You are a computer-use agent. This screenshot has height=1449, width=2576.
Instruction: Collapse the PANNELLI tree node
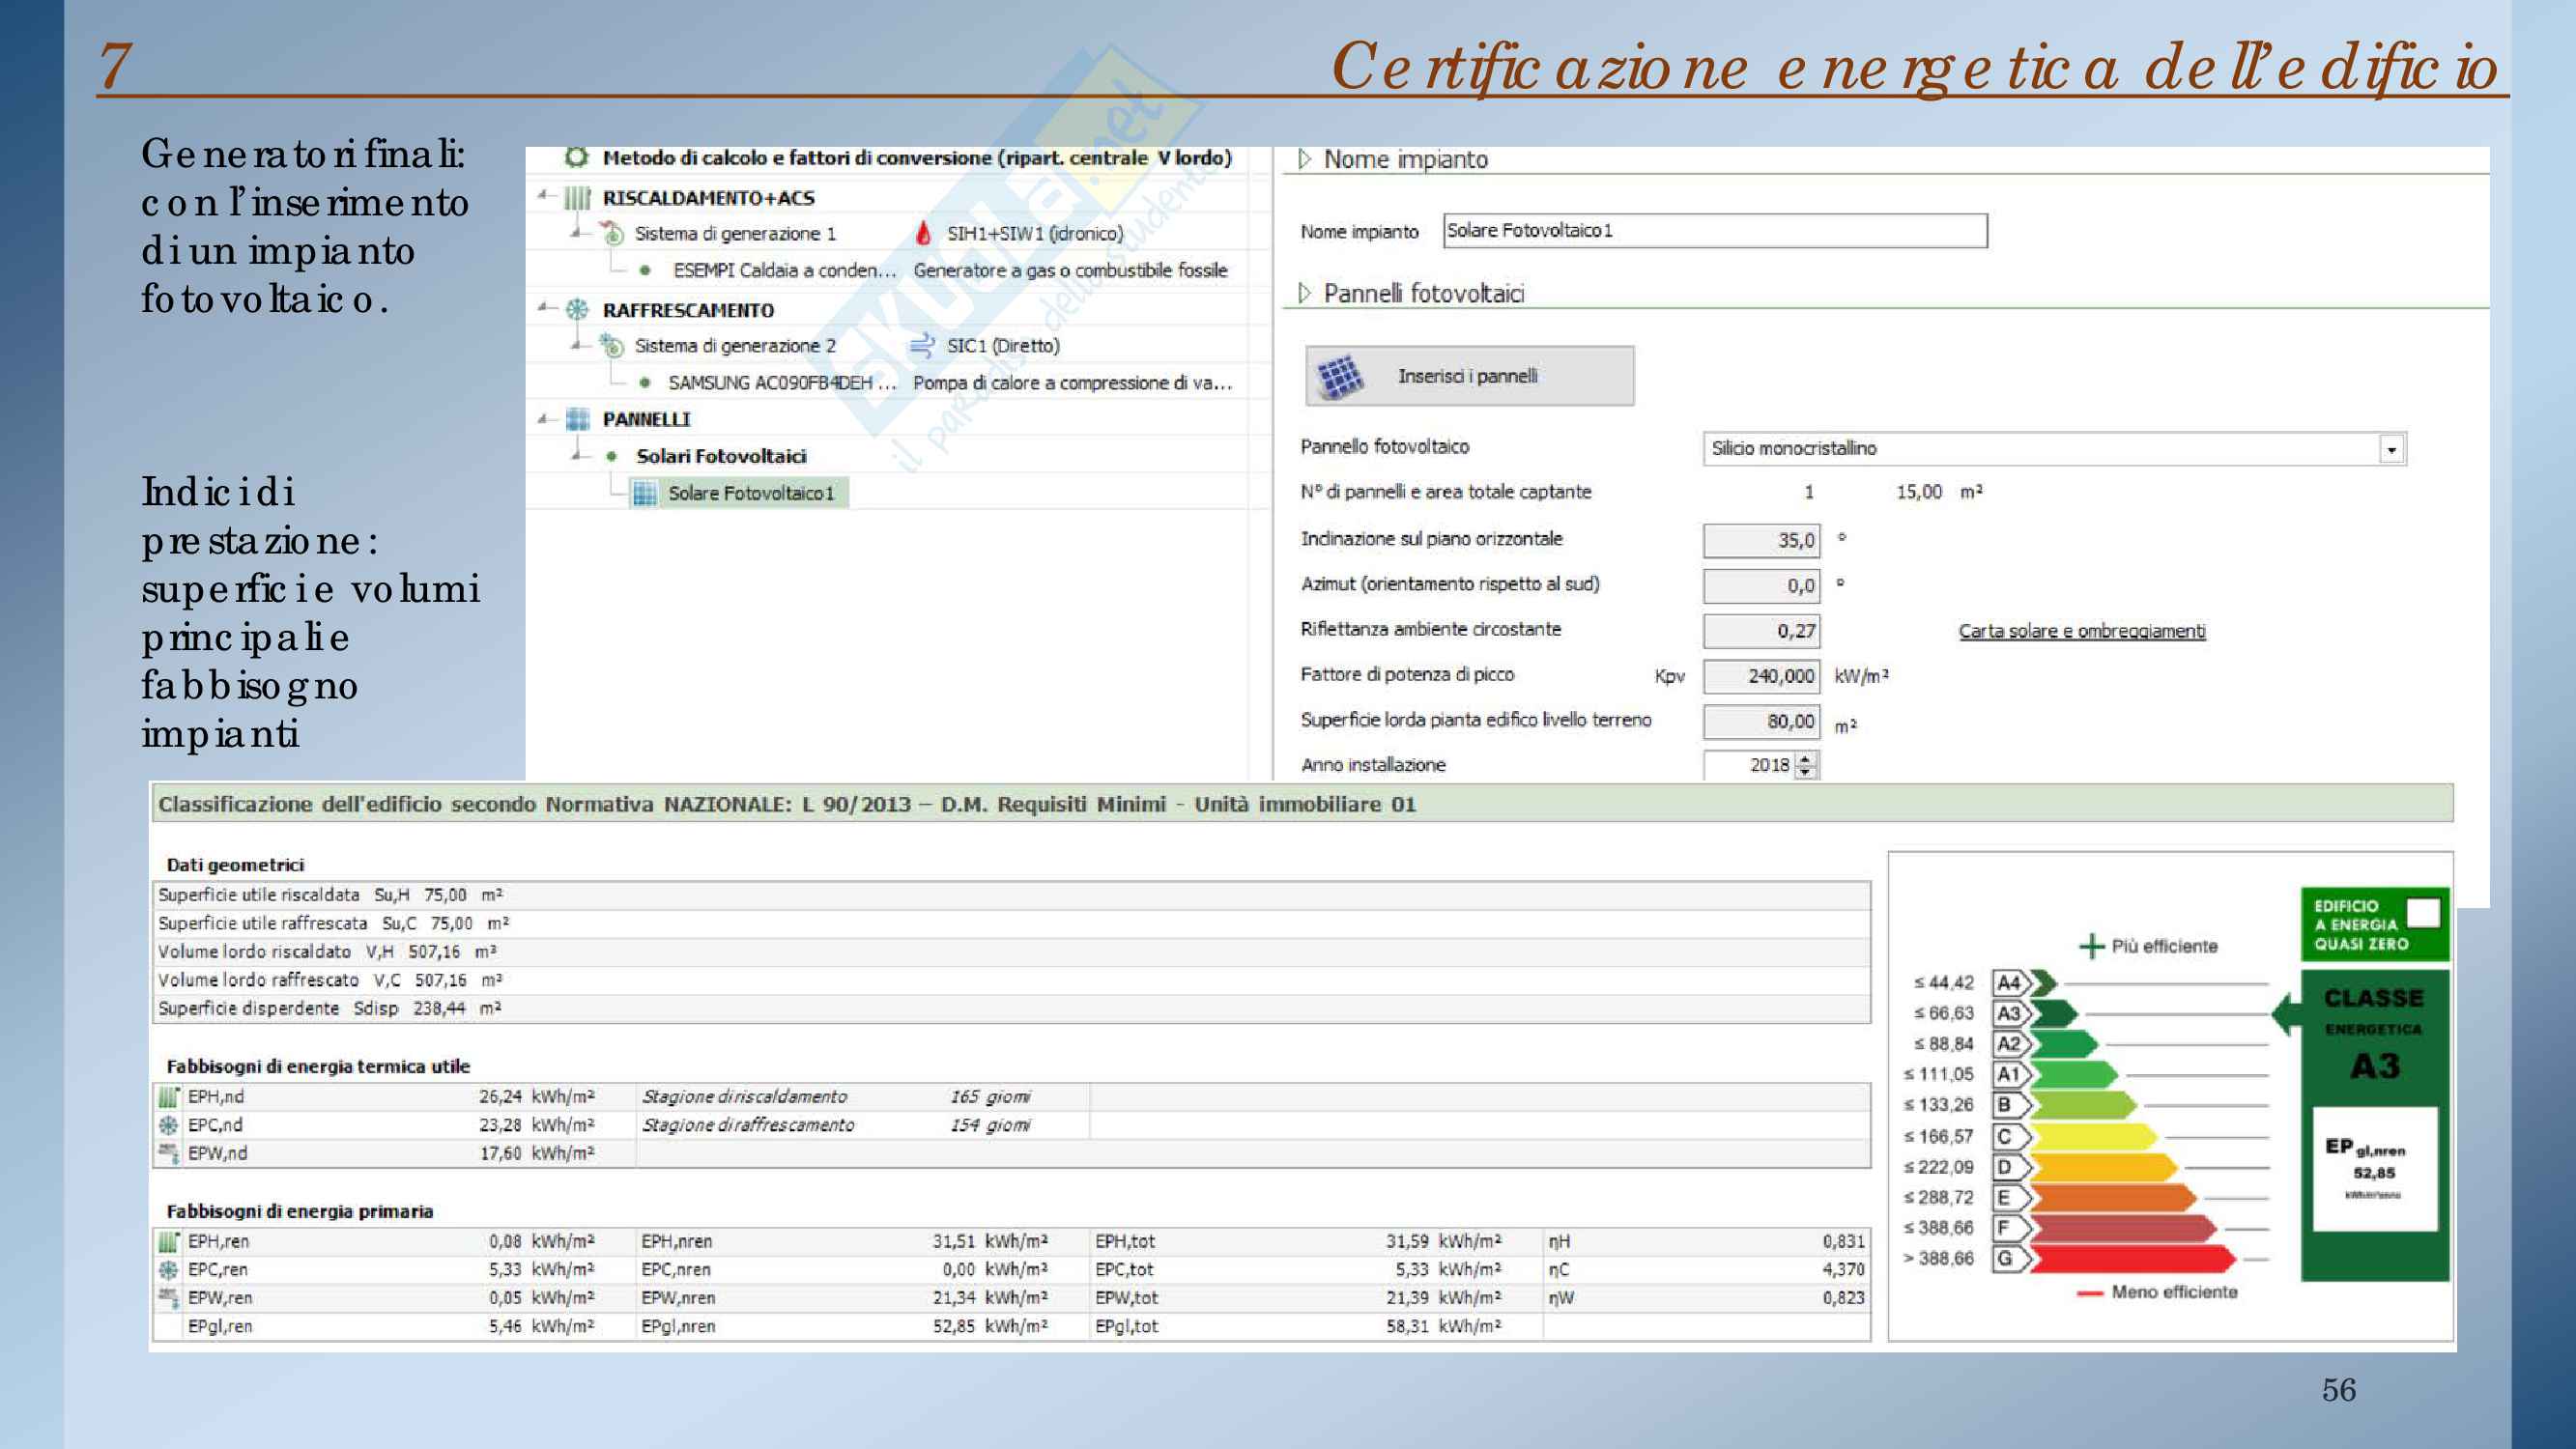coord(544,418)
